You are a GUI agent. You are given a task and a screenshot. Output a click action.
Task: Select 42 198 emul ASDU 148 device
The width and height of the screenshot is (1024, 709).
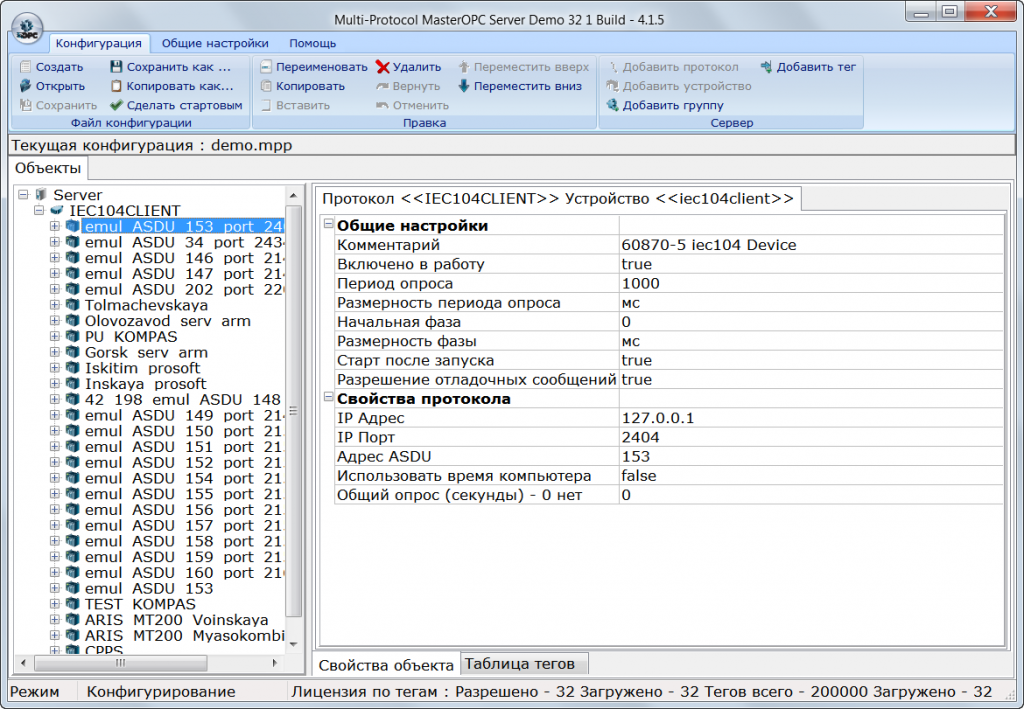pyautogui.click(x=183, y=399)
